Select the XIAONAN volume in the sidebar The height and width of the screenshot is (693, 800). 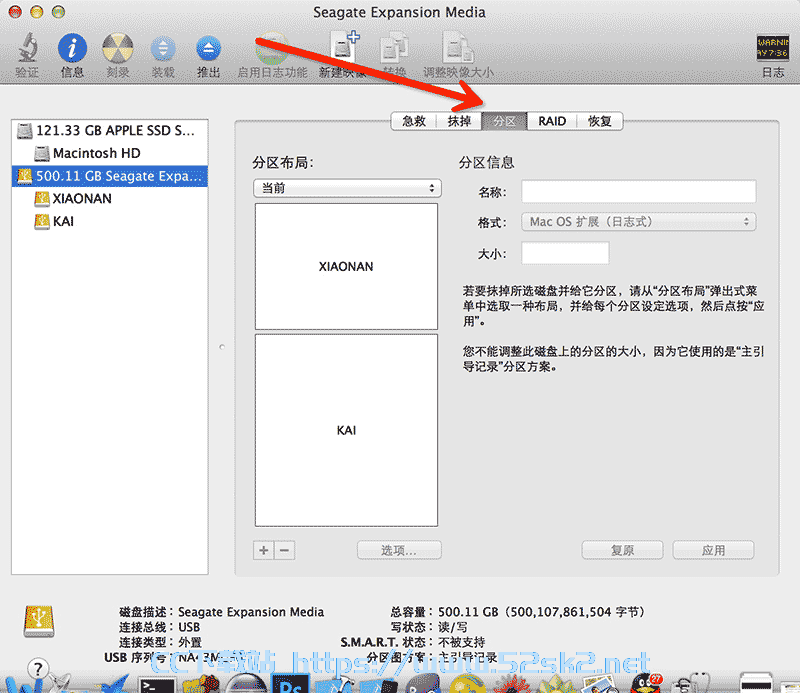coord(109,199)
